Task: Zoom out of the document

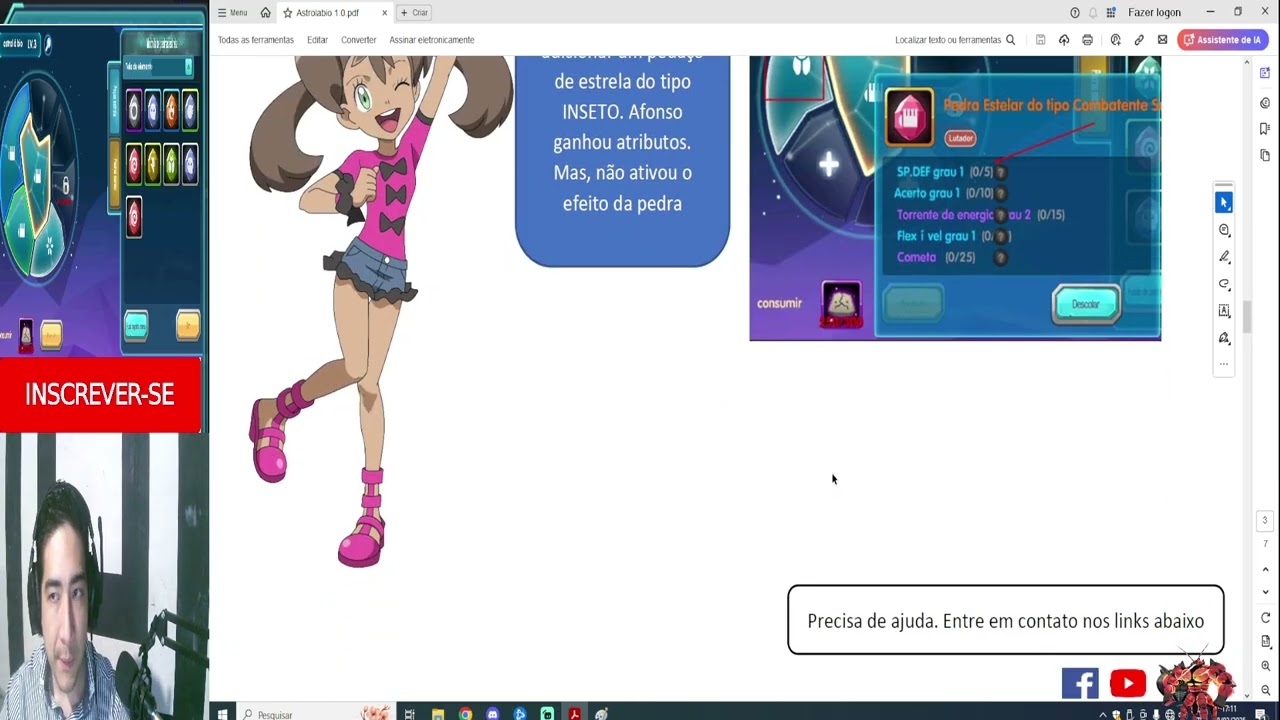Action: coord(1265,690)
